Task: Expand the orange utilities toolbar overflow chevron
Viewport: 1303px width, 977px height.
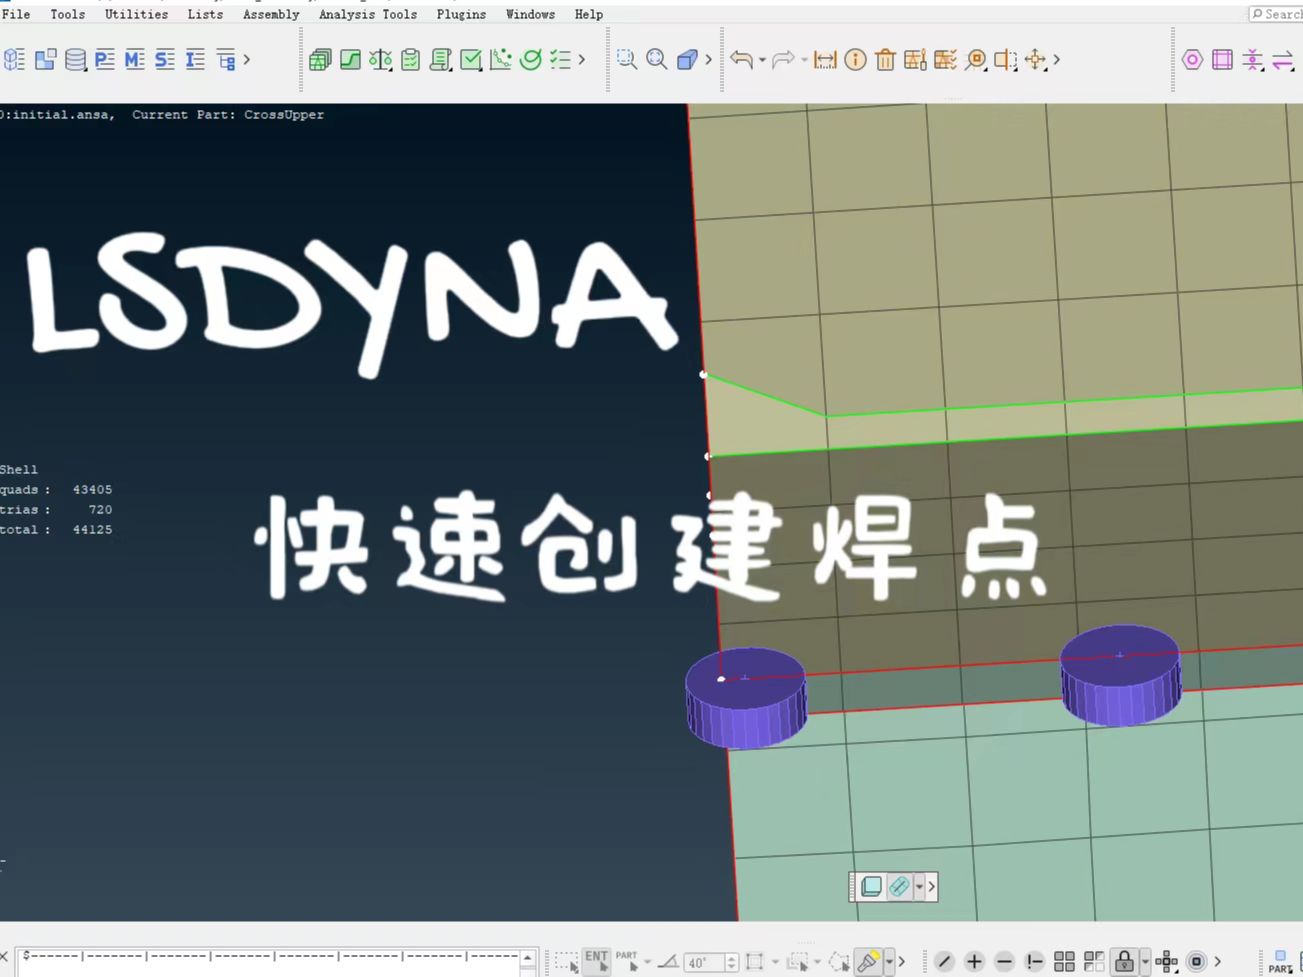Action: 1057,60
